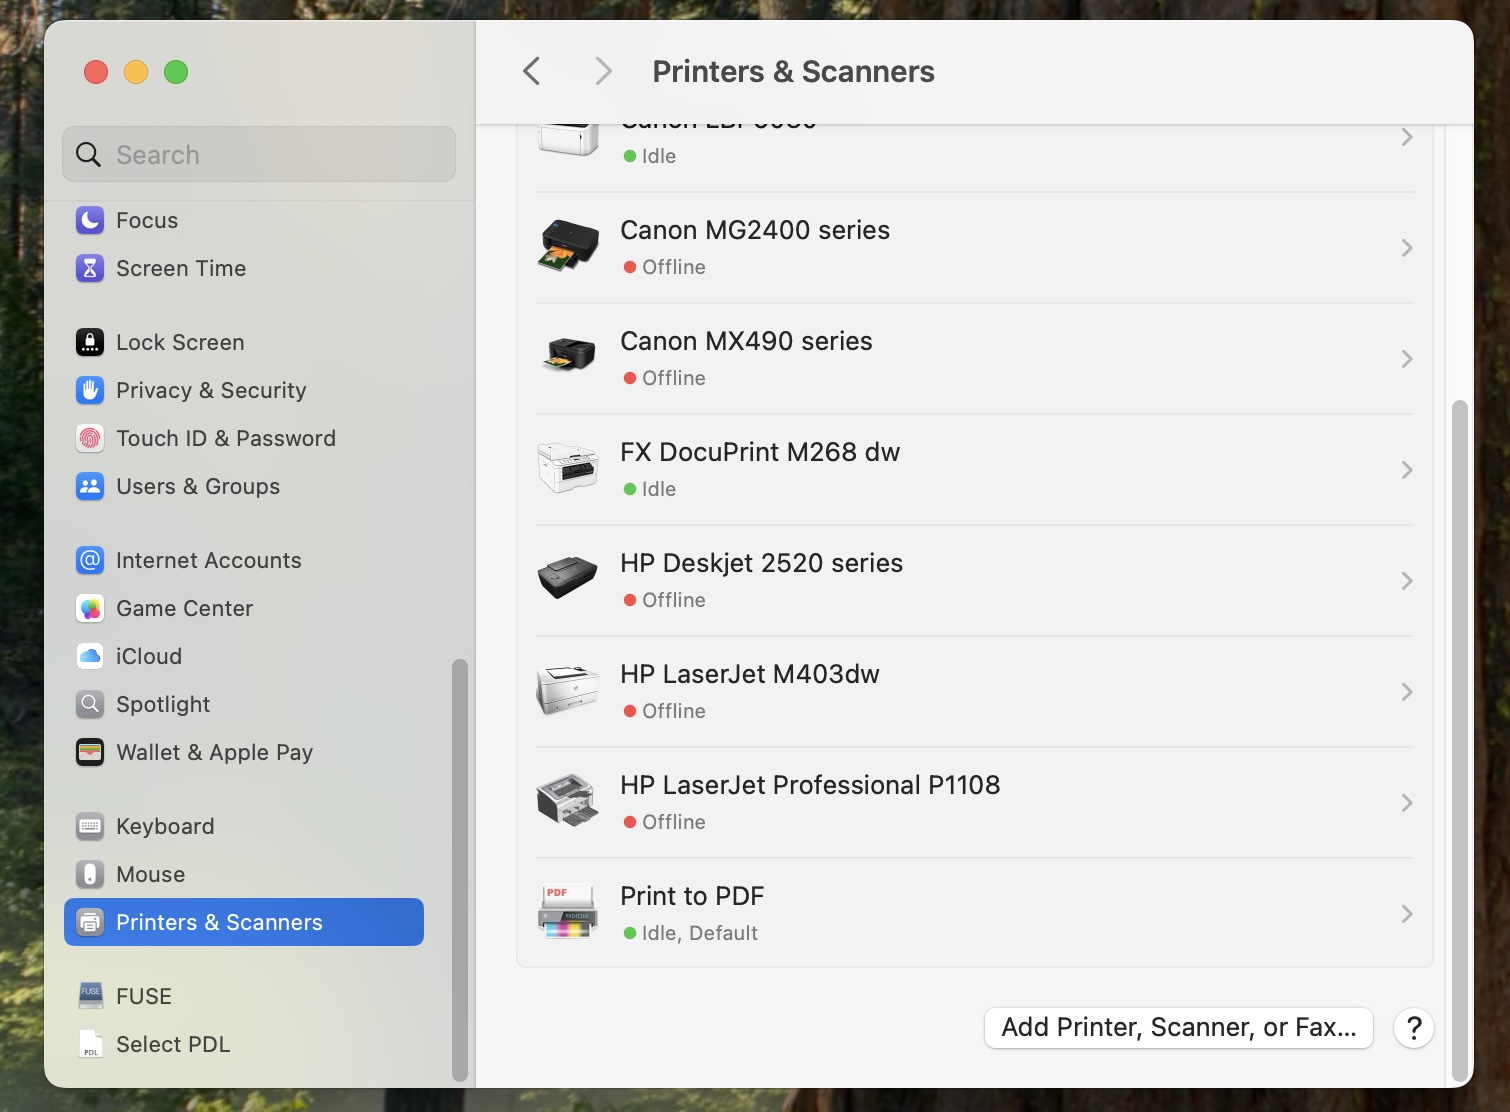Select the FX DocuPrint M268 dw printer image
This screenshot has width=1510, height=1112.
click(x=568, y=469)
